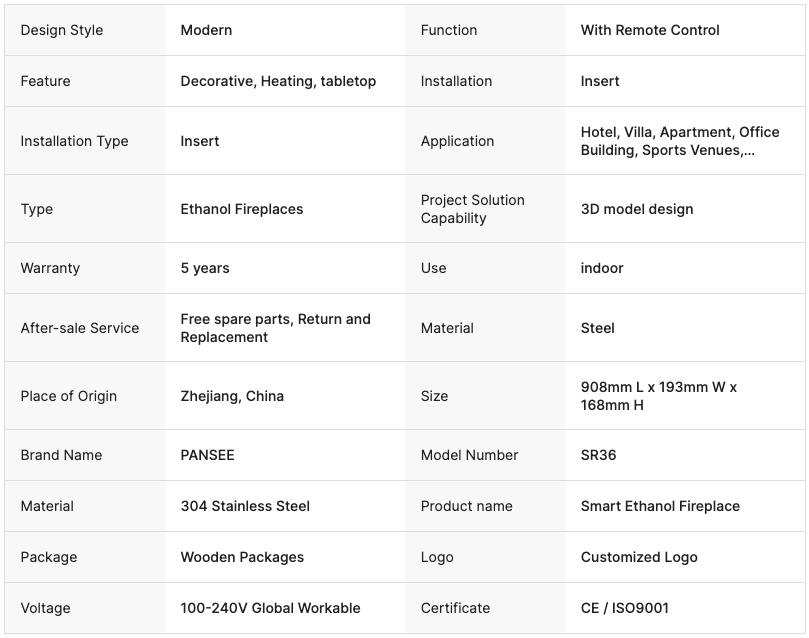Select the Modern value text
The width and height of the screenshot is (809, 638).
(206, 30)
